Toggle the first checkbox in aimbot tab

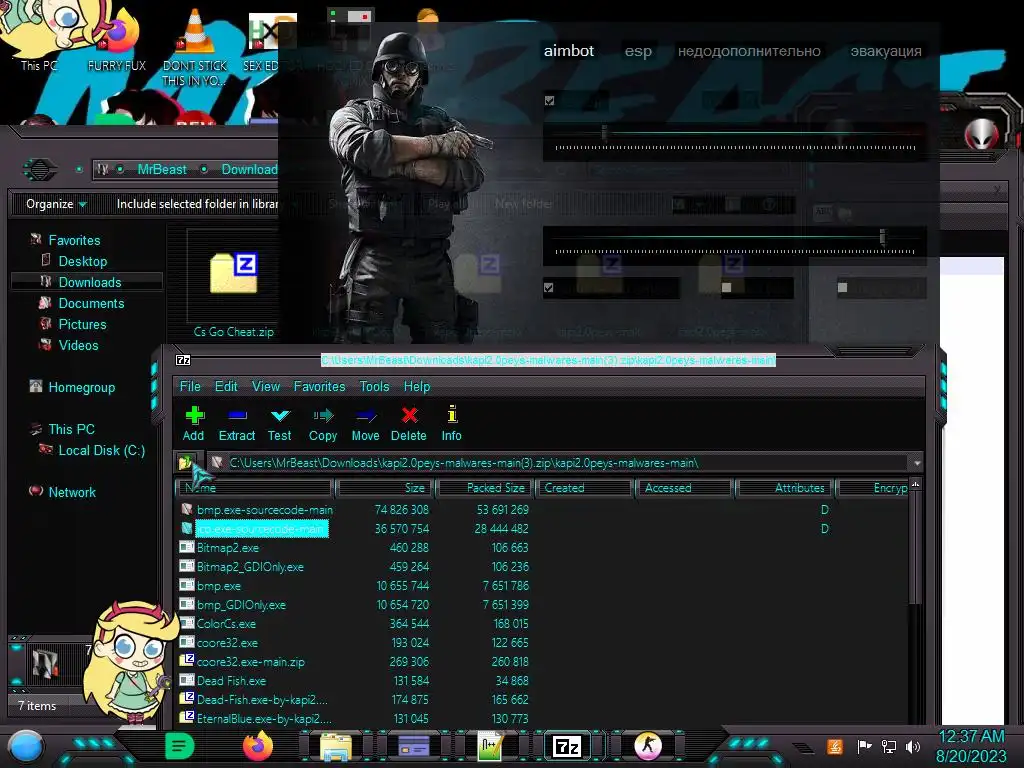[549, 101]
